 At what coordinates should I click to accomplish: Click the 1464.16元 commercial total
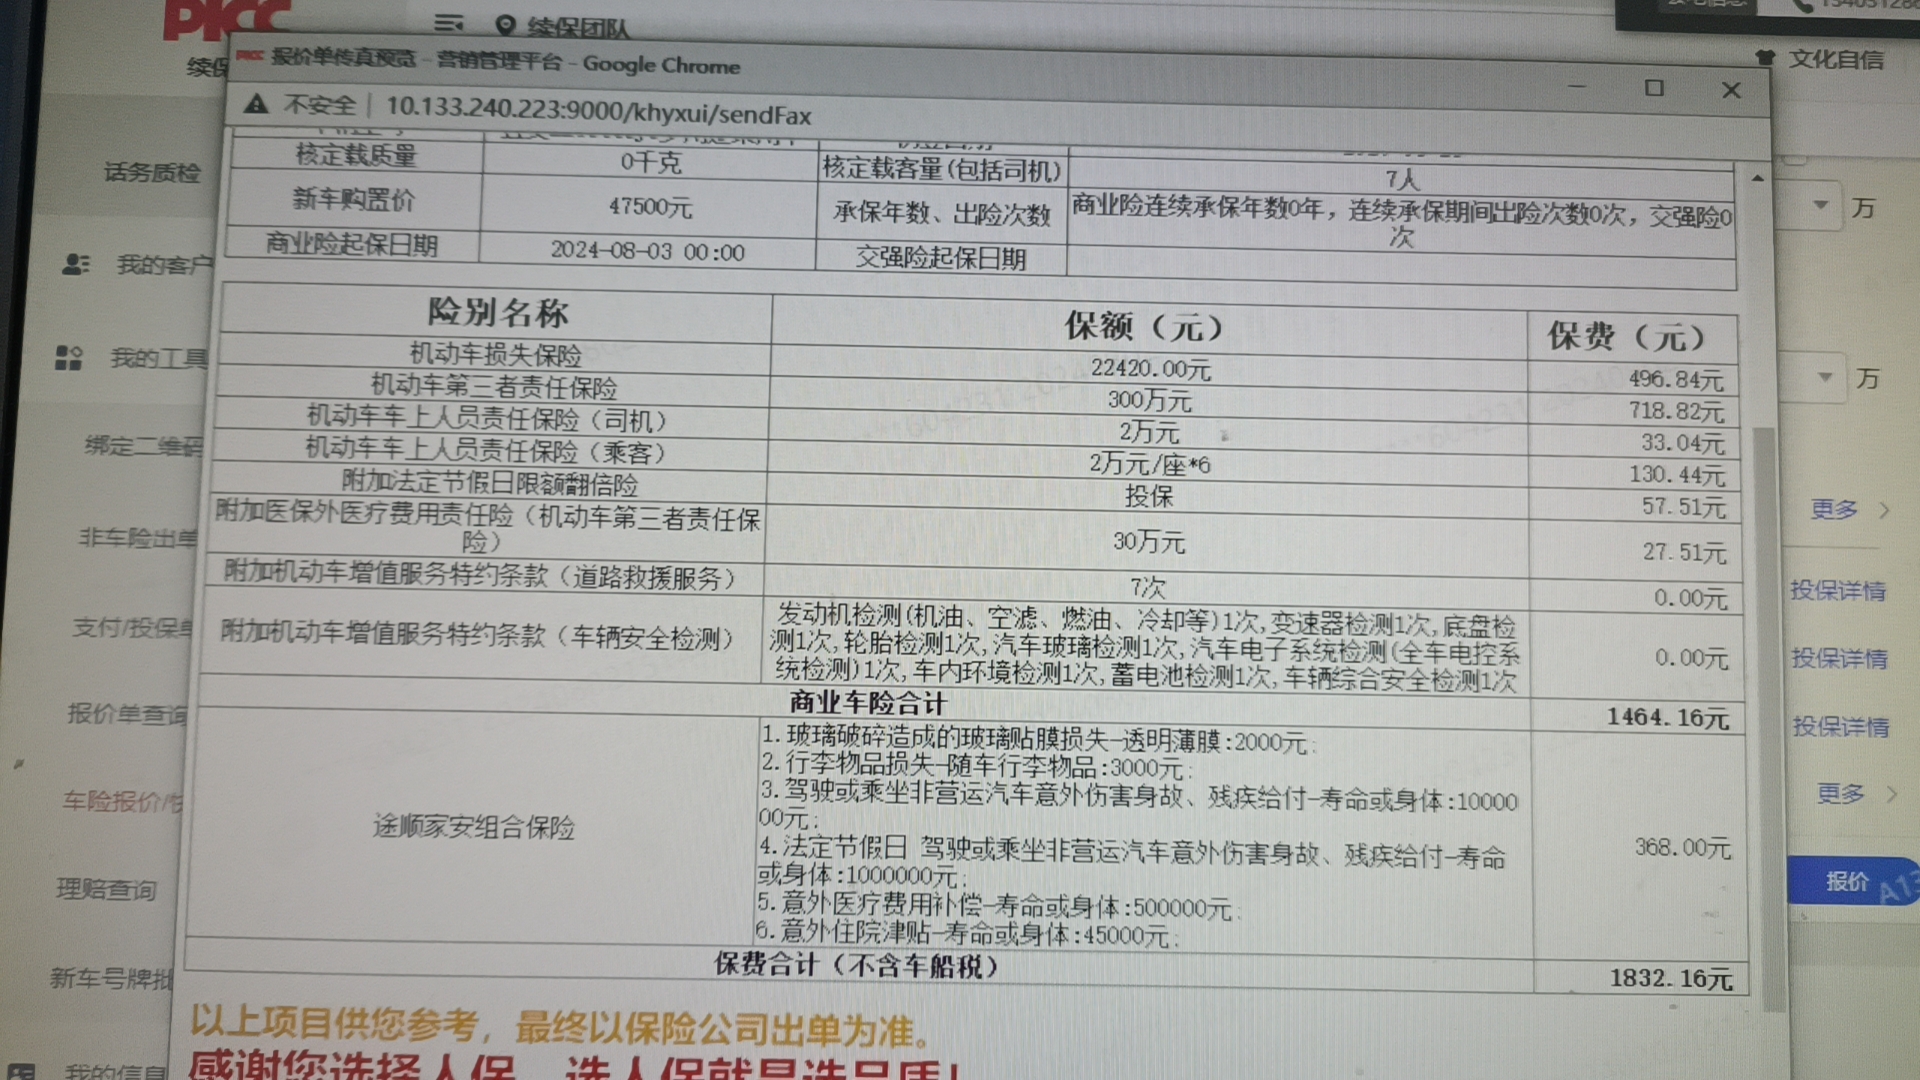click(x=1668, y=718)
